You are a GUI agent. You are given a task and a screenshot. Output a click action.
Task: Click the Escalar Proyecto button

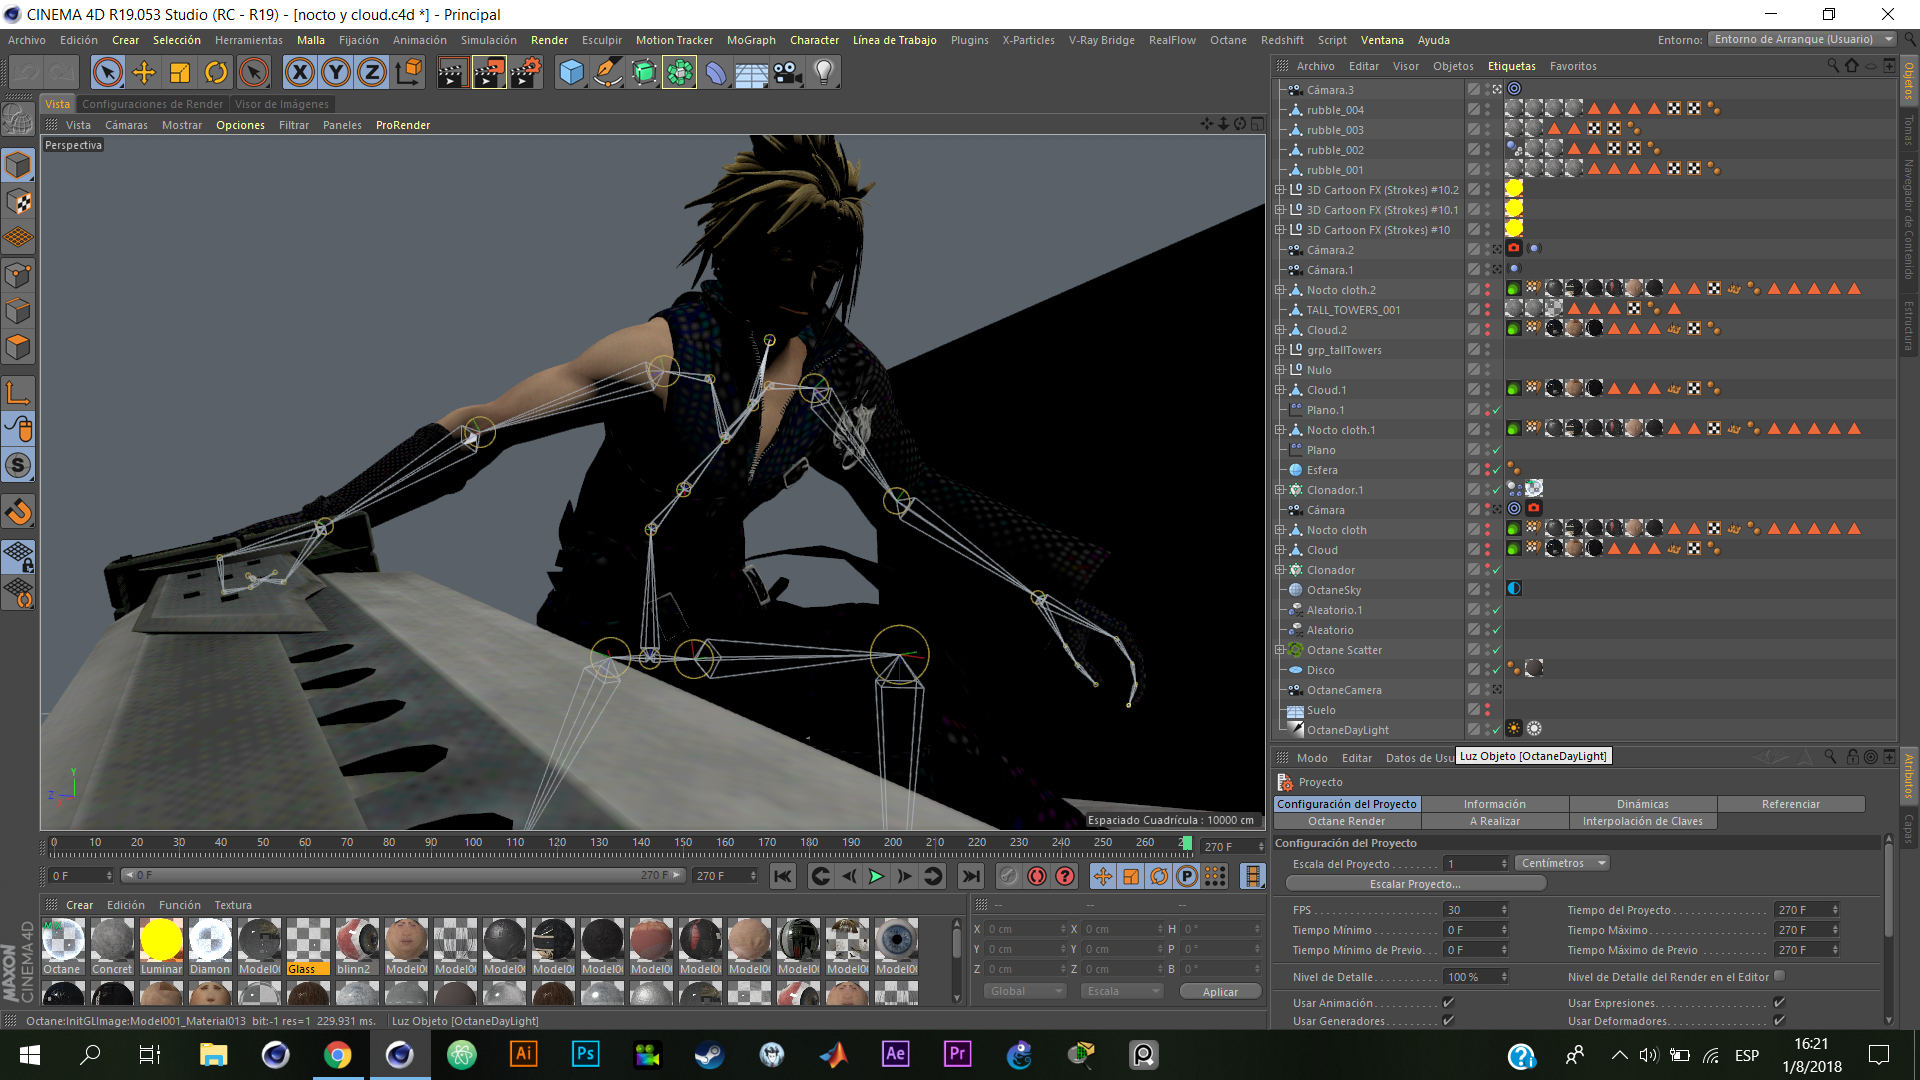coord(1415,884)
